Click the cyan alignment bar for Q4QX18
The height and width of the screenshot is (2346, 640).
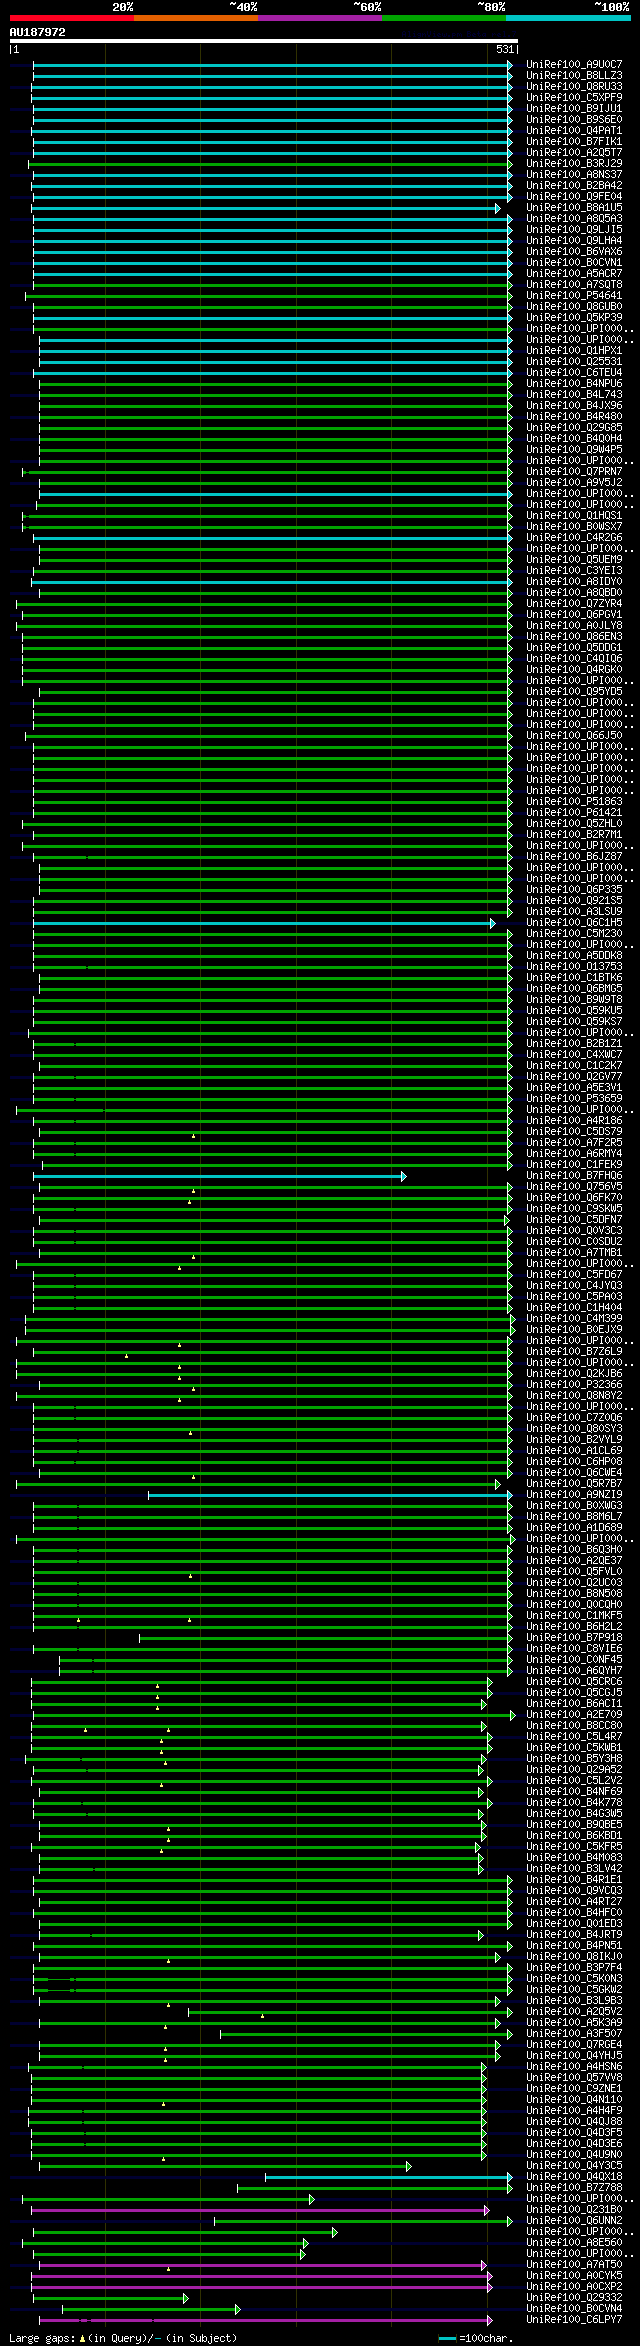coord(388,2178)
